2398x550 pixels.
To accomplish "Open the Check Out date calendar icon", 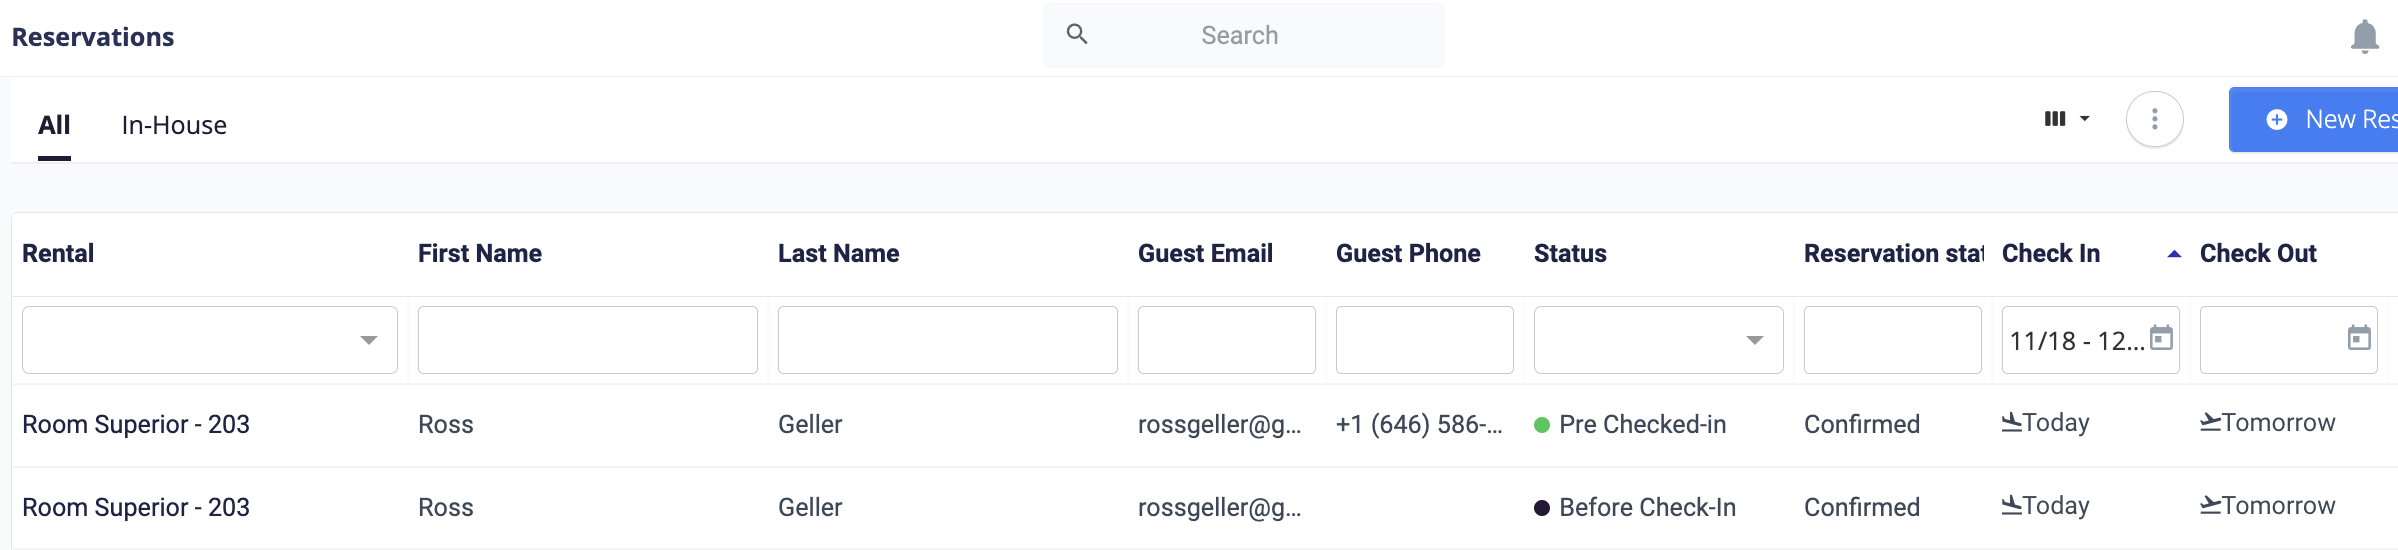I will (x=2359, y=338).
